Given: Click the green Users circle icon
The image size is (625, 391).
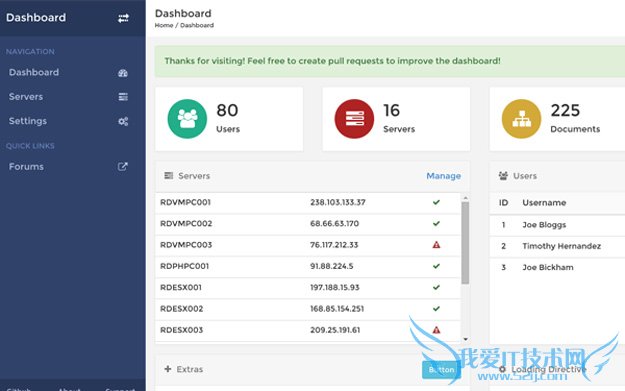Looking at the screenshot, I should click(187, 119).
